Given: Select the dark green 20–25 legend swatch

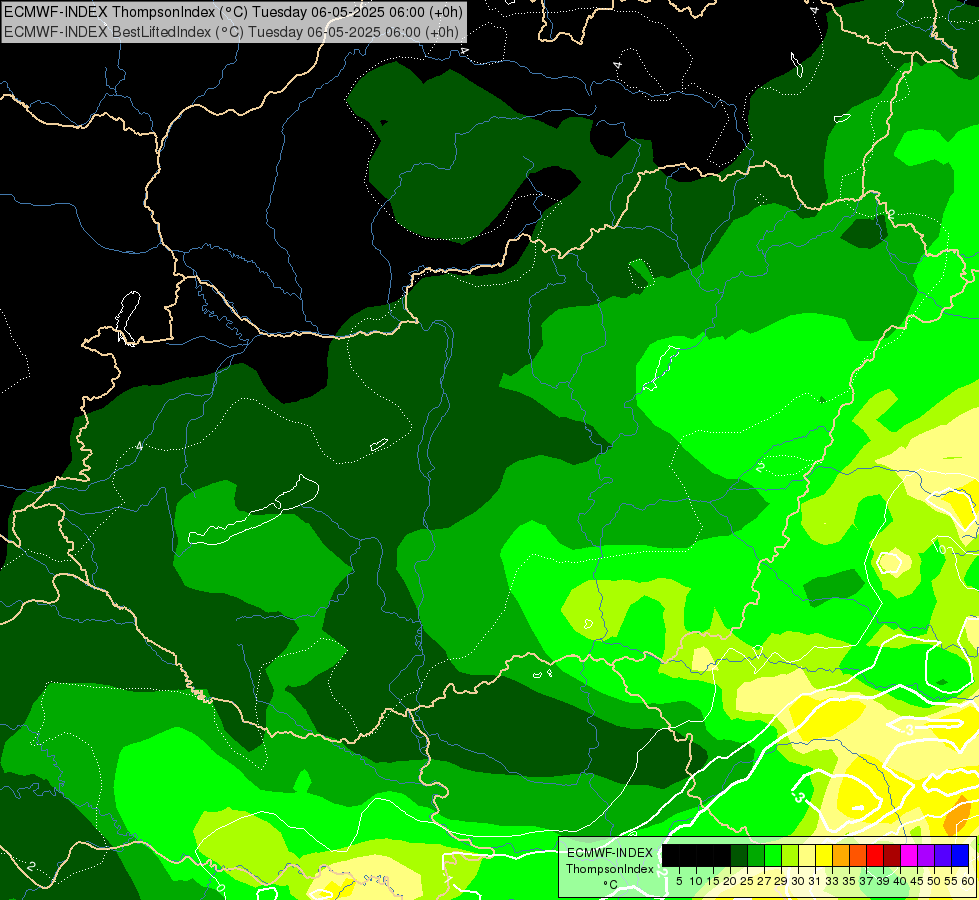Looking at the screenshot, I should click(739, 855).
